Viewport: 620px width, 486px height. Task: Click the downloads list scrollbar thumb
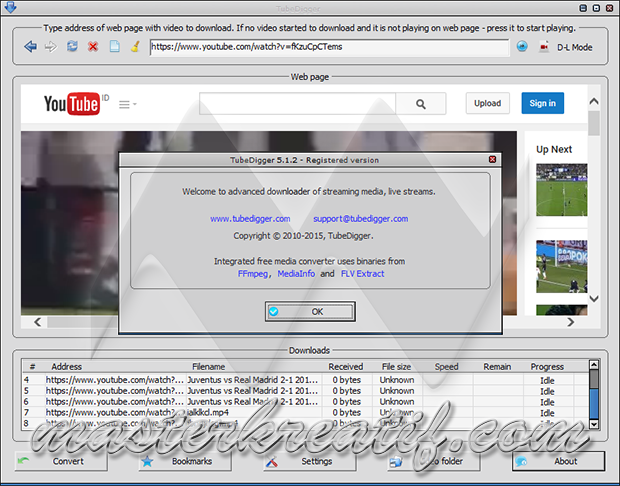[594, 403]
